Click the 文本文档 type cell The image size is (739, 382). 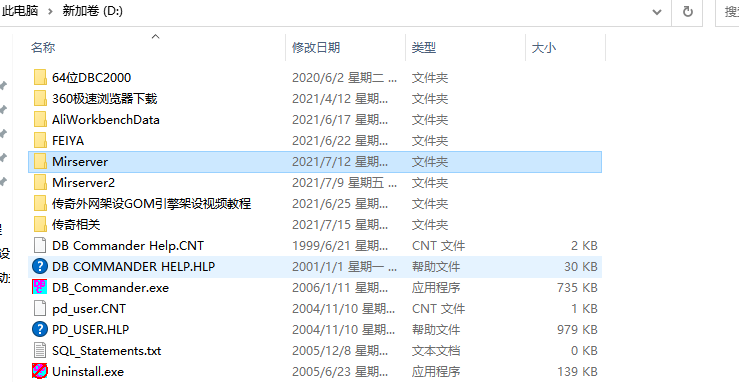[x=436, y=350]
